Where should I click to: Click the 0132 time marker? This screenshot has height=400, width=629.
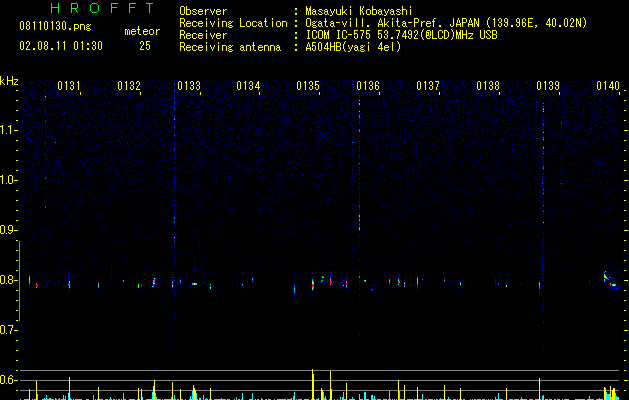click(129, 85)
